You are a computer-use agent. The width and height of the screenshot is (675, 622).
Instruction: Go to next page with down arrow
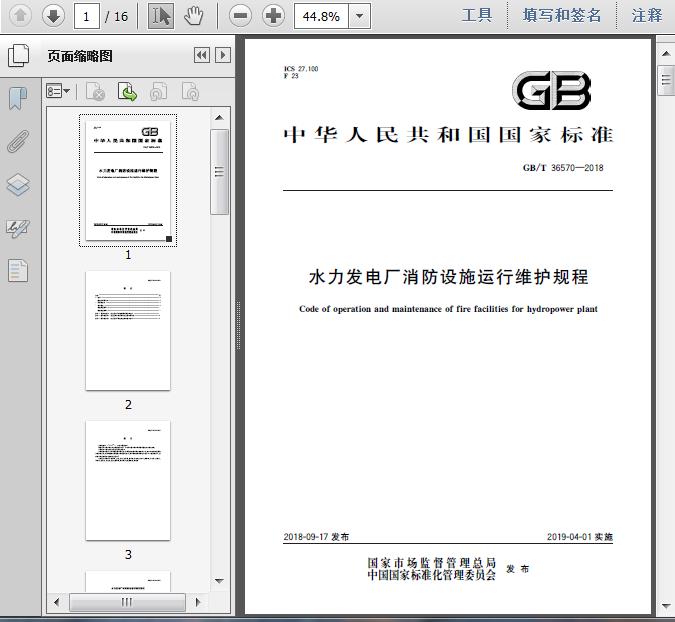tap(53, 16)
